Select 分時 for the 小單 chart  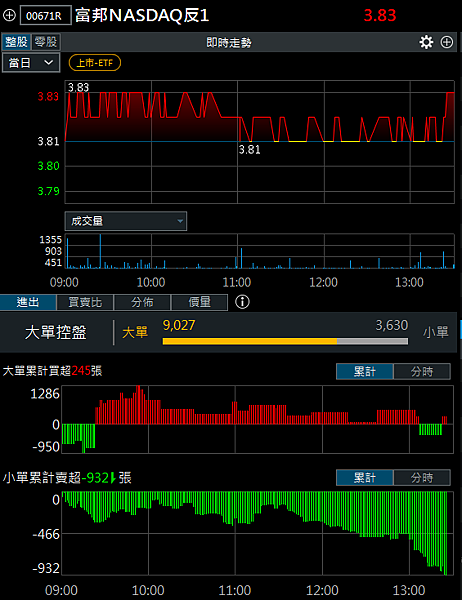(422, 478)
